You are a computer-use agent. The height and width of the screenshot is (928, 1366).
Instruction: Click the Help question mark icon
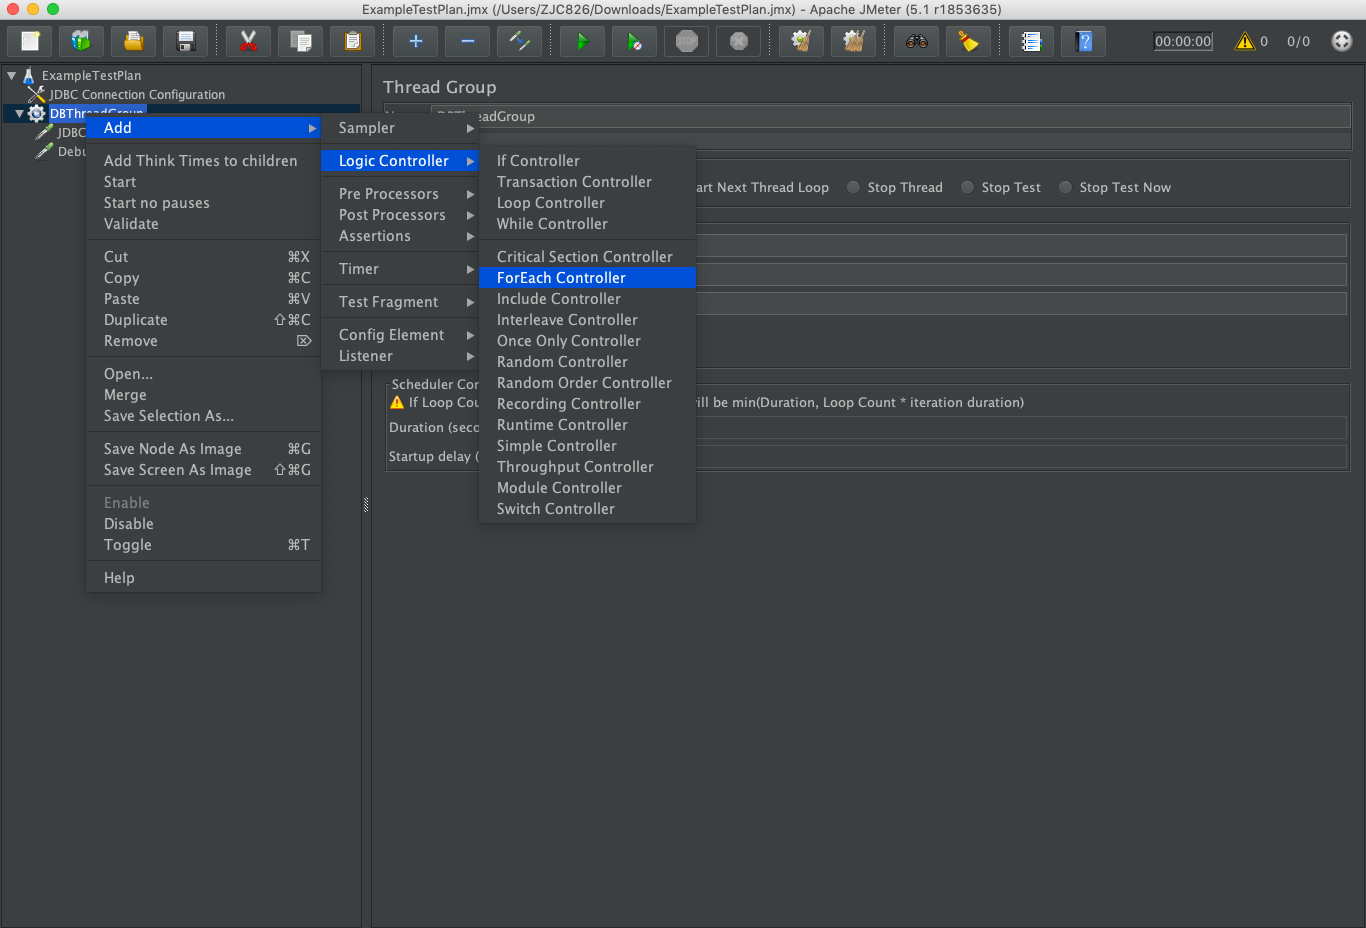(1083, 41)
